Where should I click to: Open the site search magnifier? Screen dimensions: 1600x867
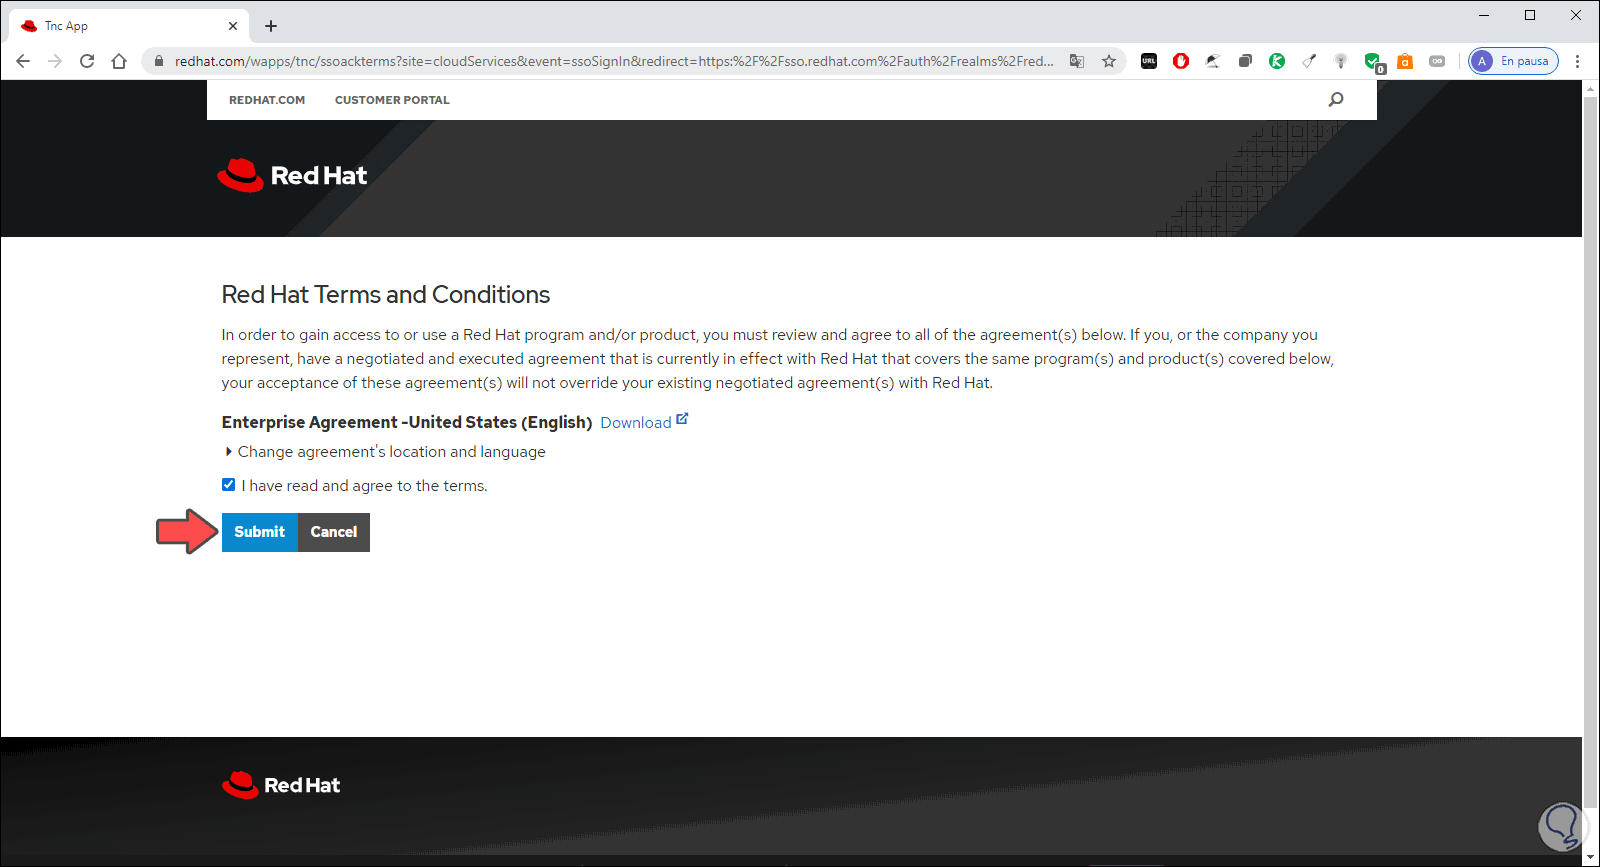click(x=1336, y=99)
